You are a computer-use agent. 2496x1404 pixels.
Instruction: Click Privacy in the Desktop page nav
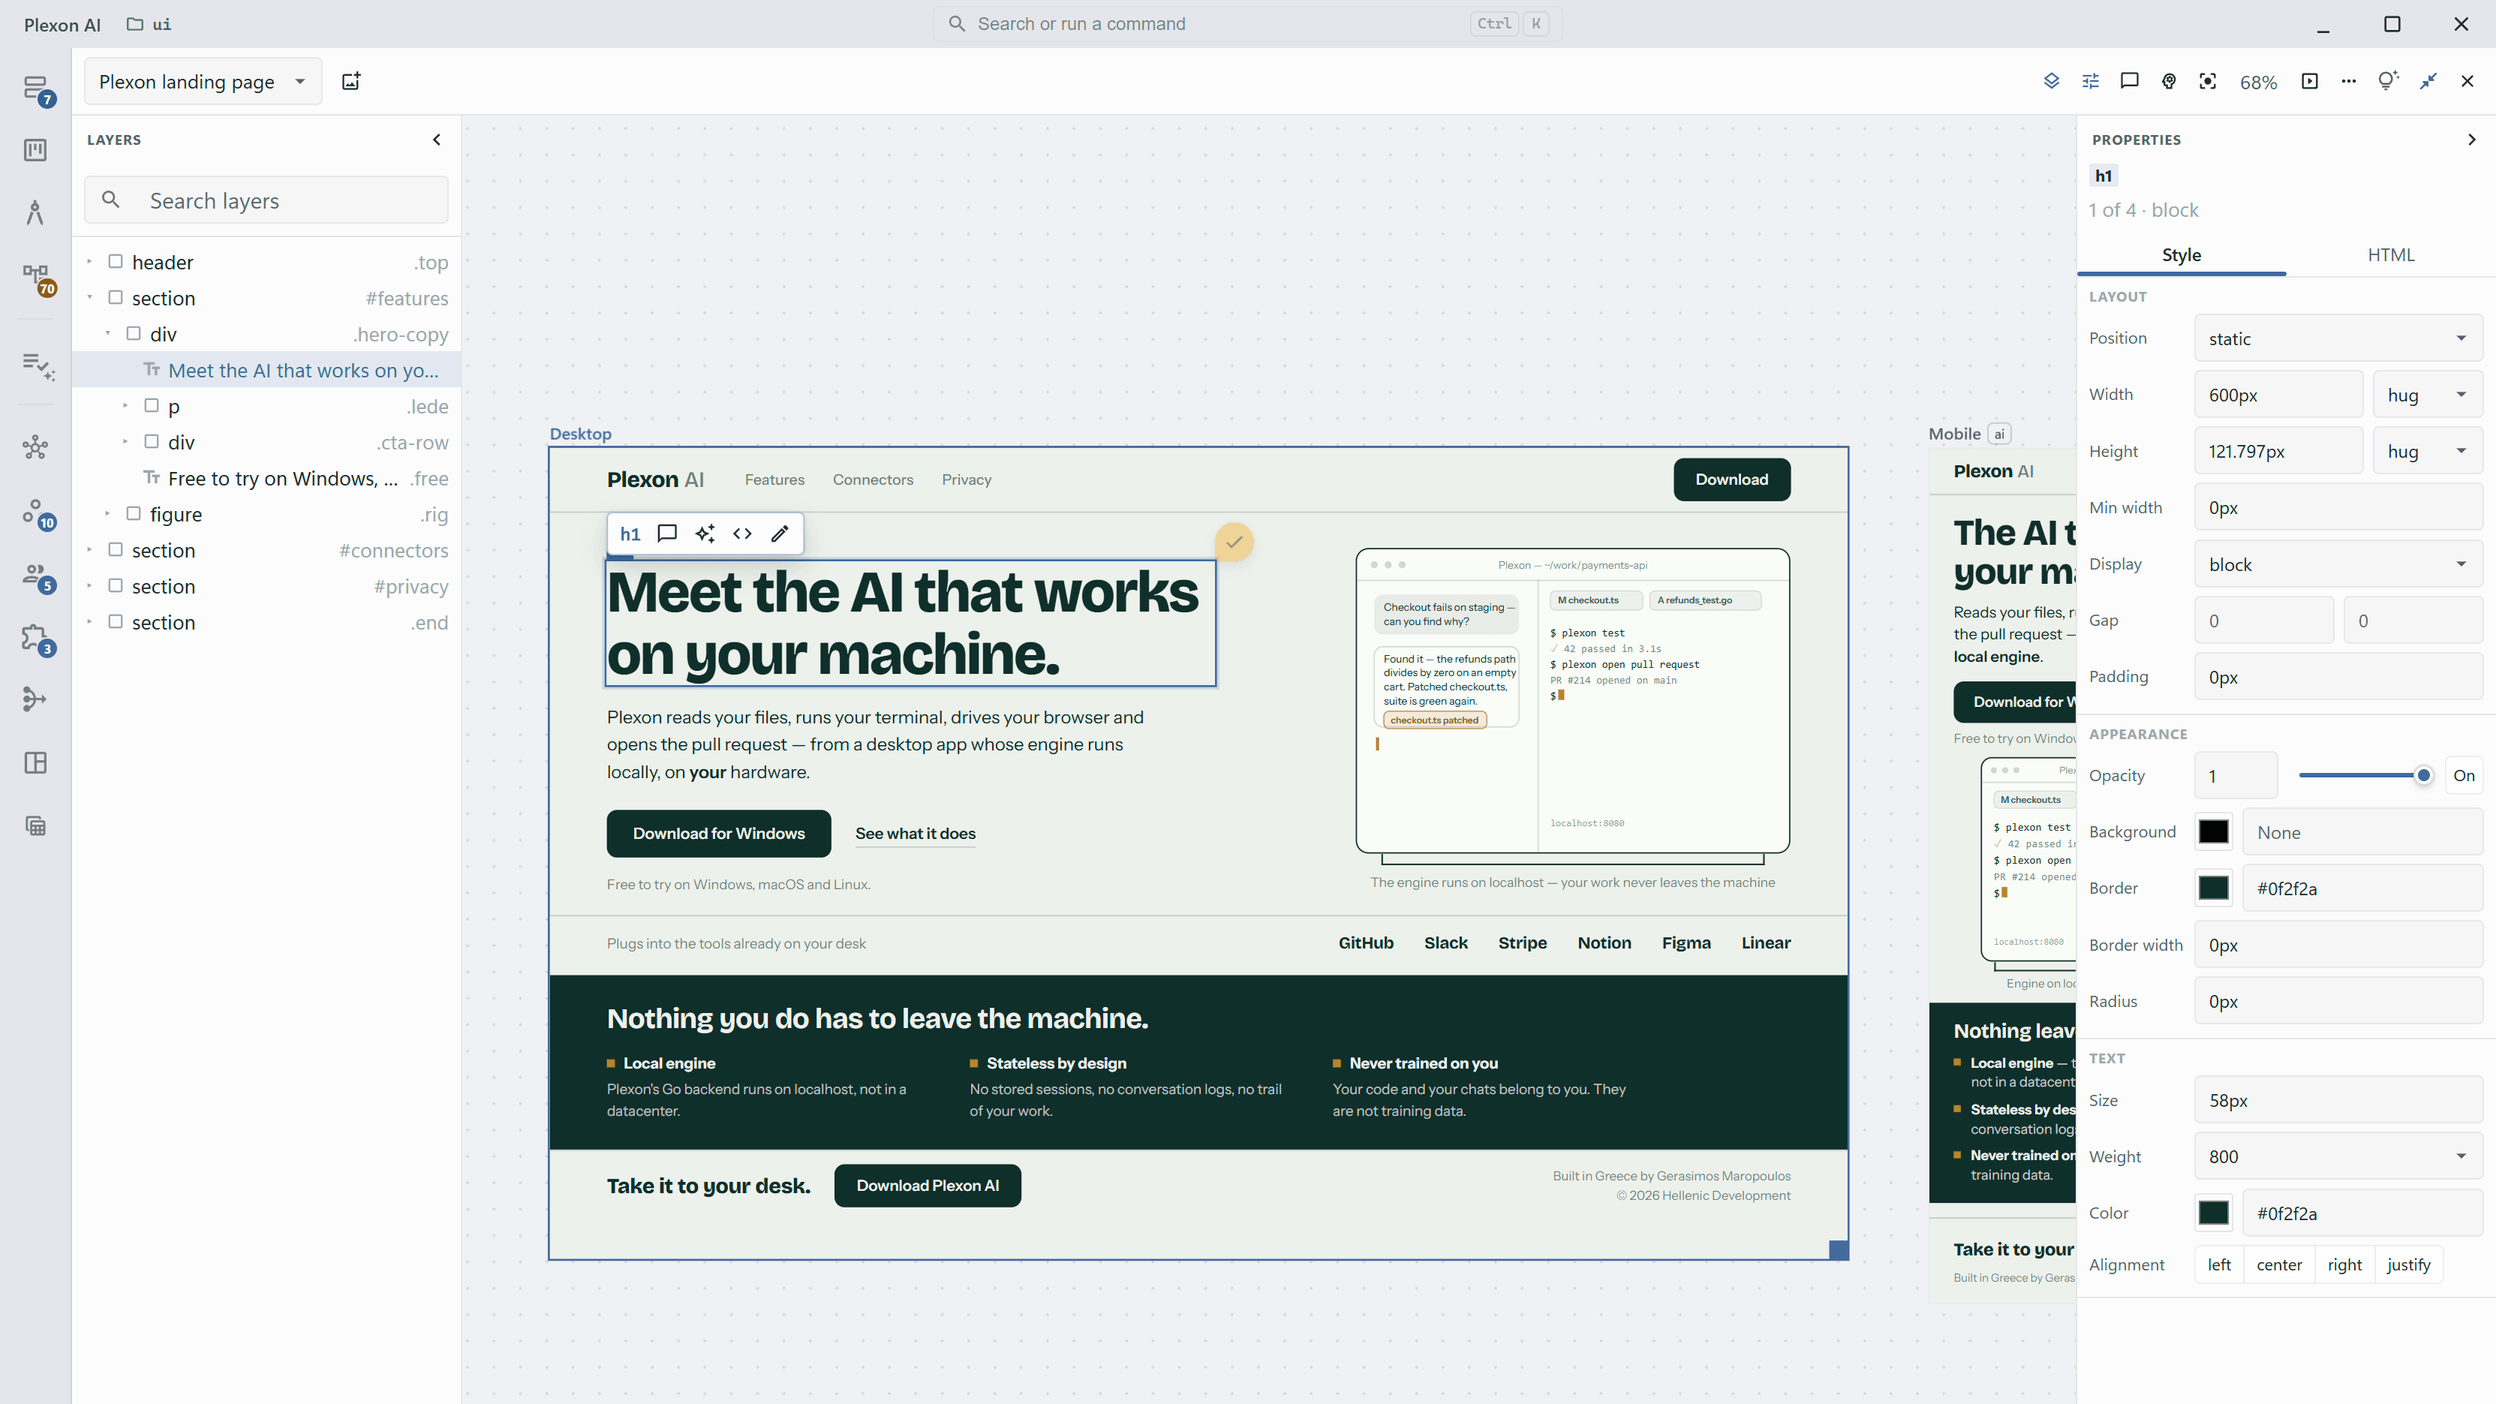pyautogui.click(x=966, y=480)
